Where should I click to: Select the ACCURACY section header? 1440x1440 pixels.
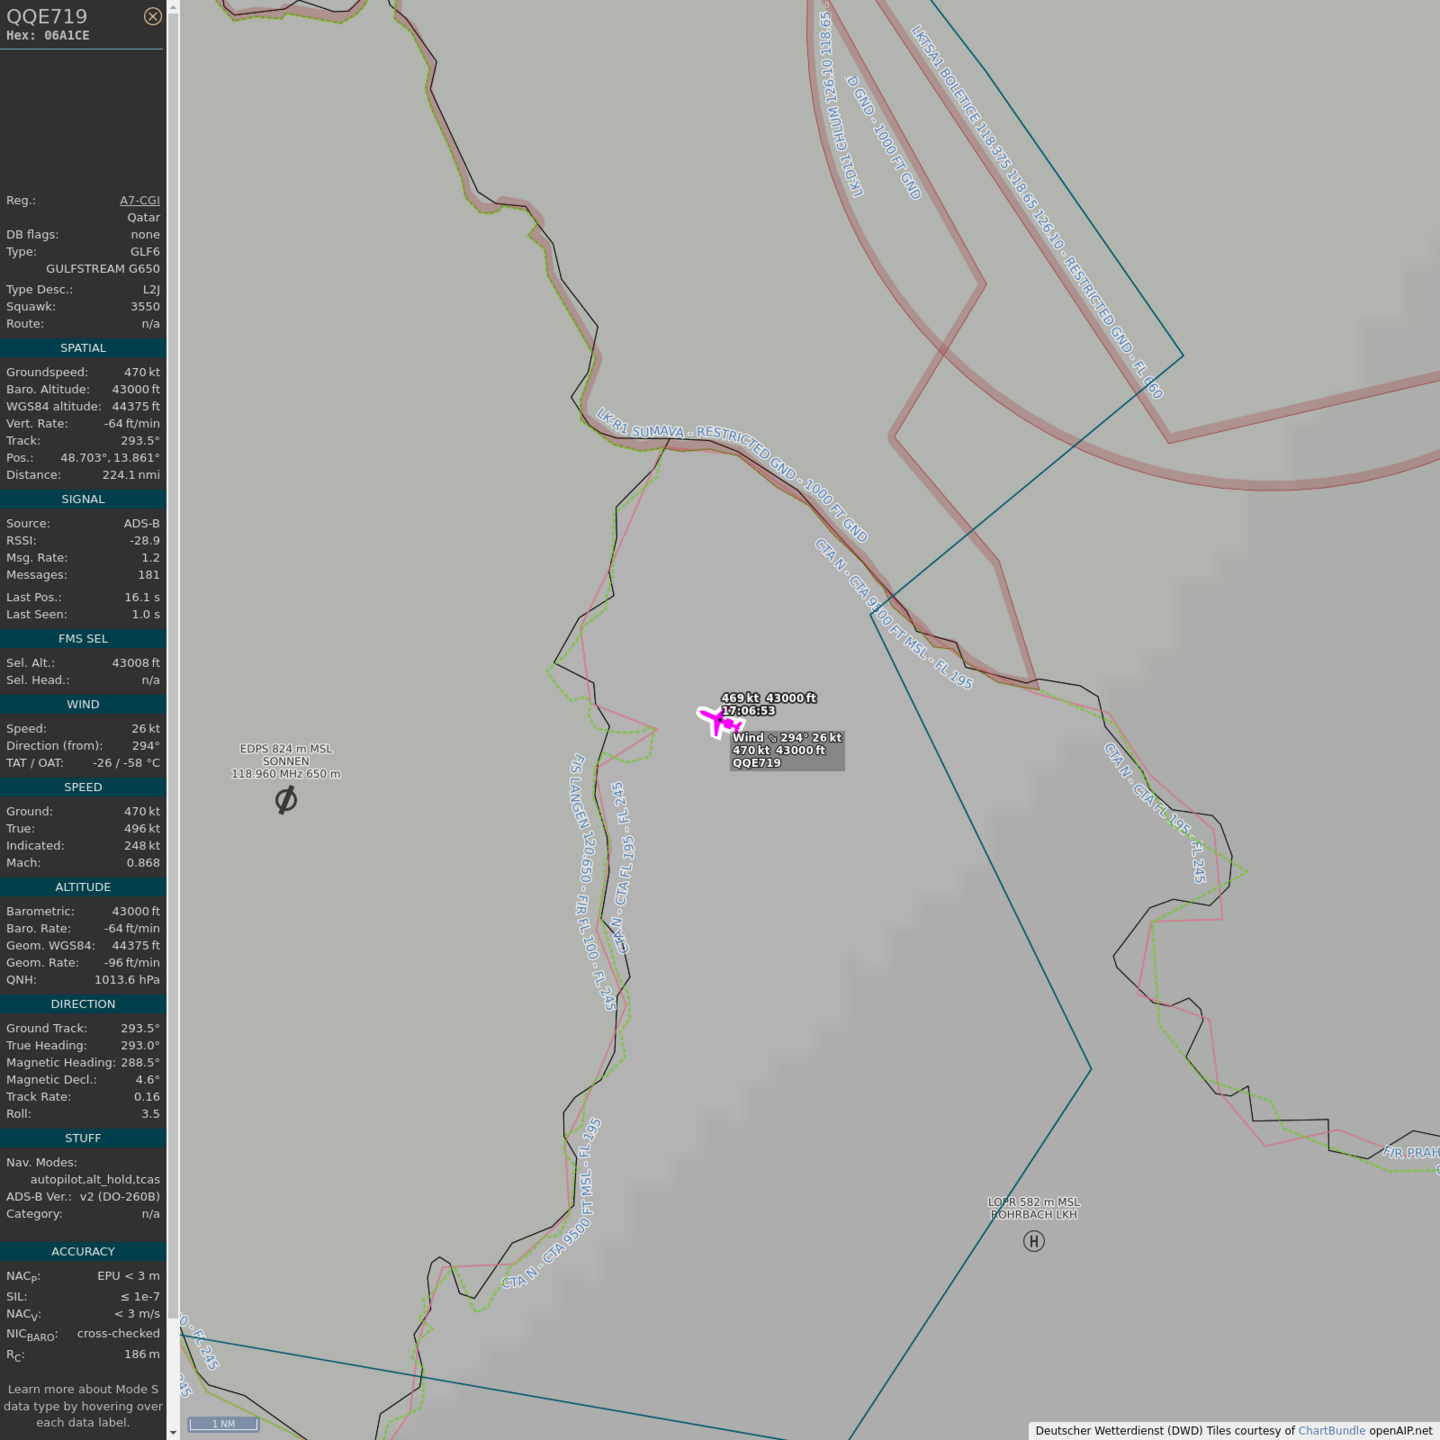[x=83, y=1252]
